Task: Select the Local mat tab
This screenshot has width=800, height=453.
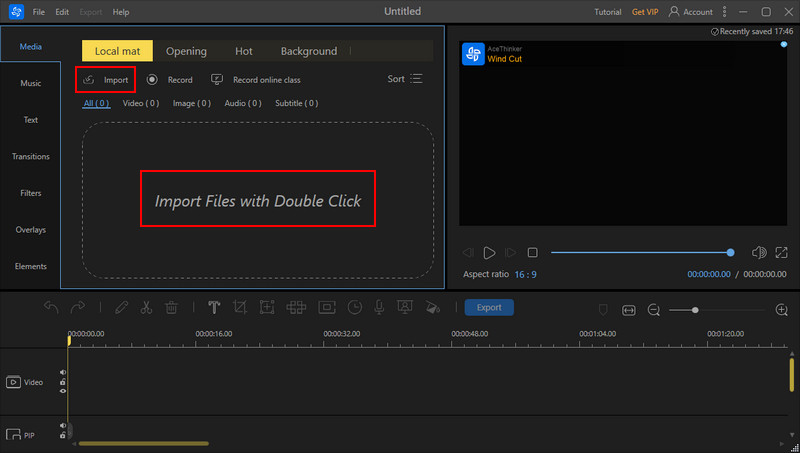Action: tap(117, 51)
